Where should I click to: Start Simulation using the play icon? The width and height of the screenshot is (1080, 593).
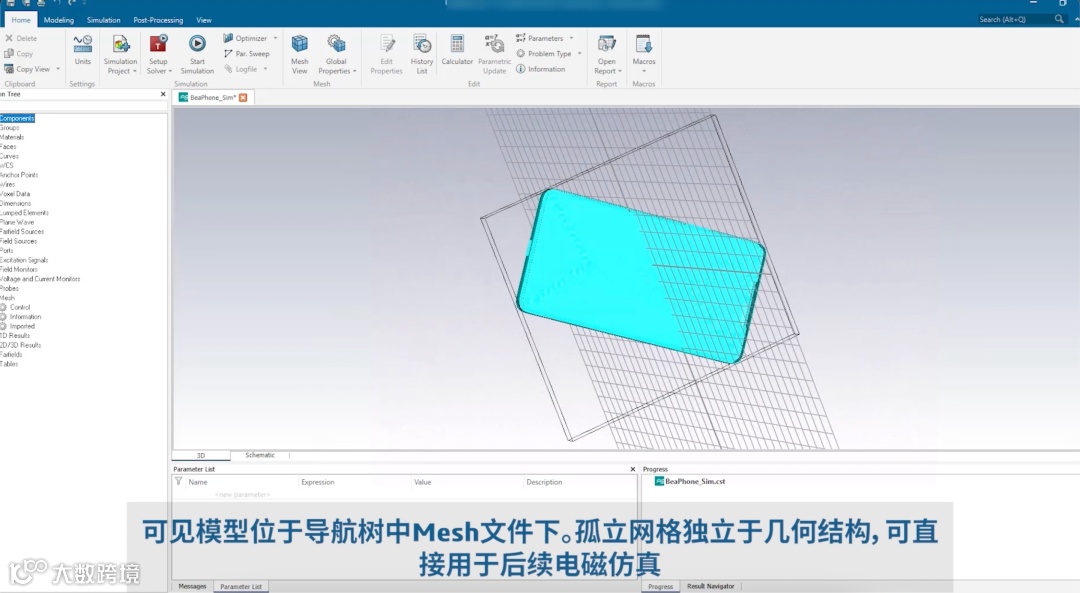(x=197, y=43)
